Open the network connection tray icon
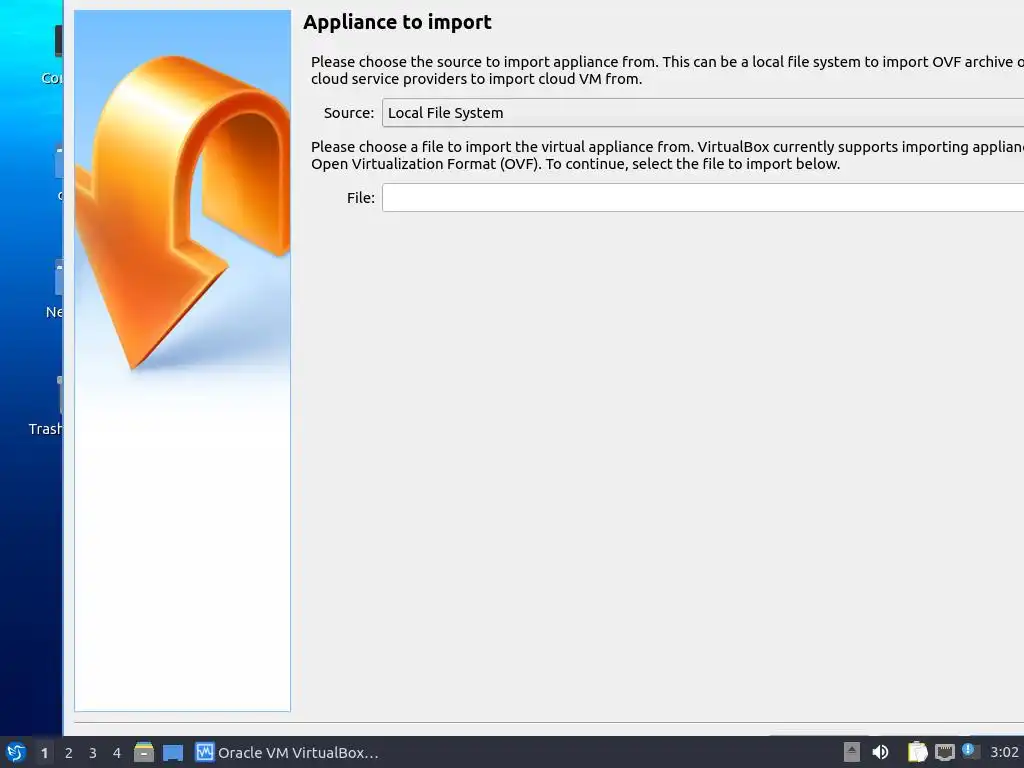This screenshot has height=768, width=1024. point(944,752)
